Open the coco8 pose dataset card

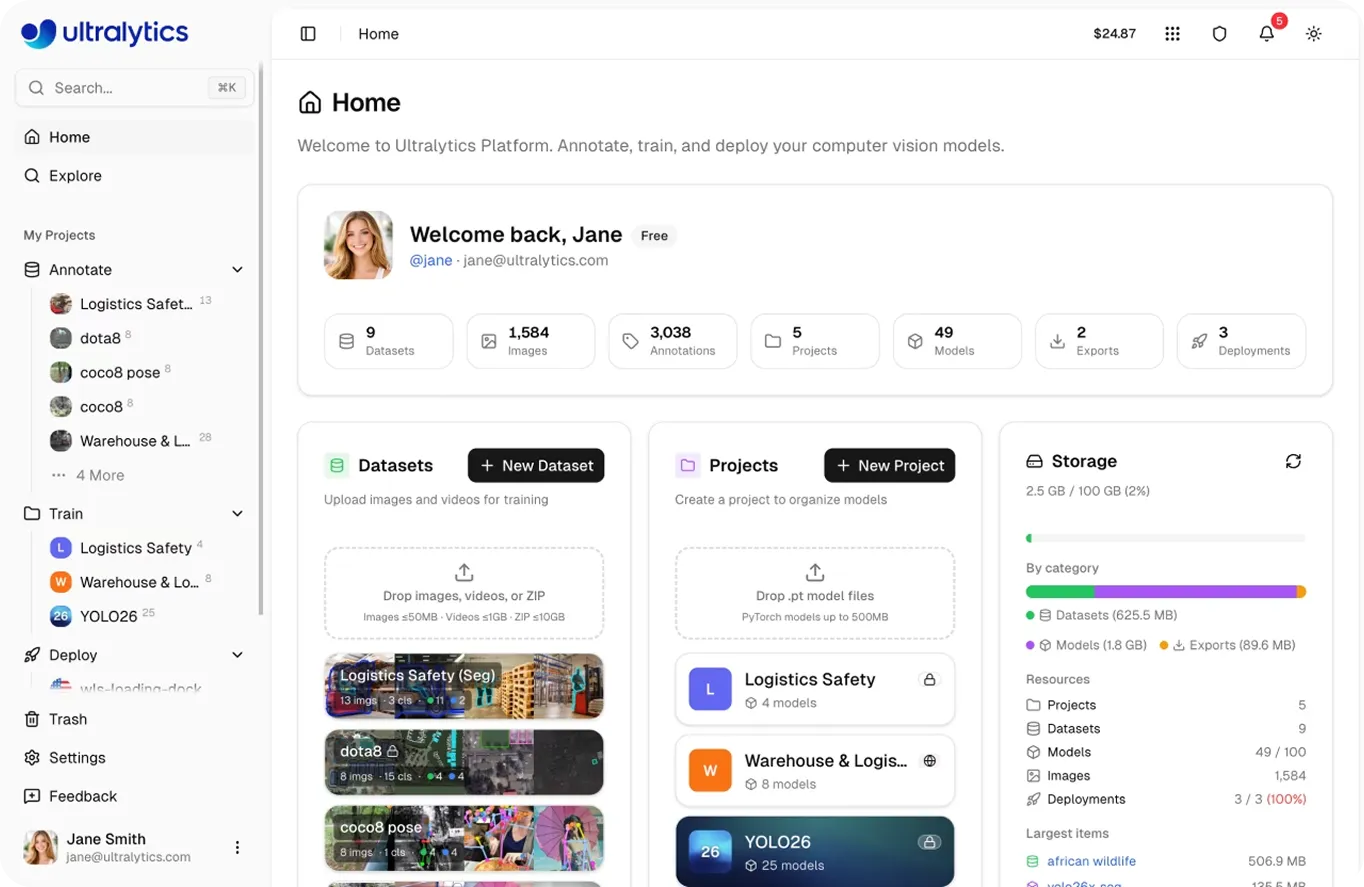pyautogui.click(x=464, y=838)
